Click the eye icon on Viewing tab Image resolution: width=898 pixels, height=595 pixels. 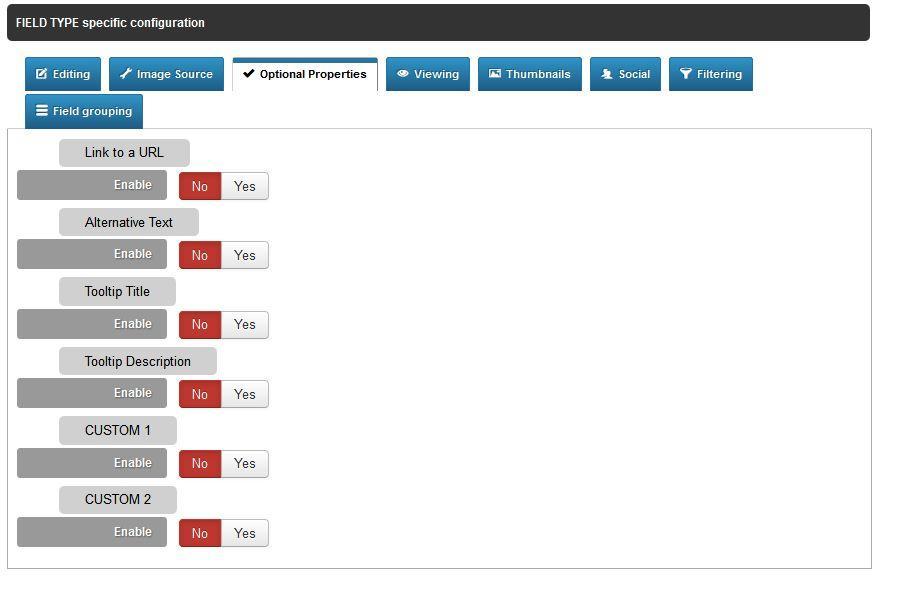click(403, 73)
